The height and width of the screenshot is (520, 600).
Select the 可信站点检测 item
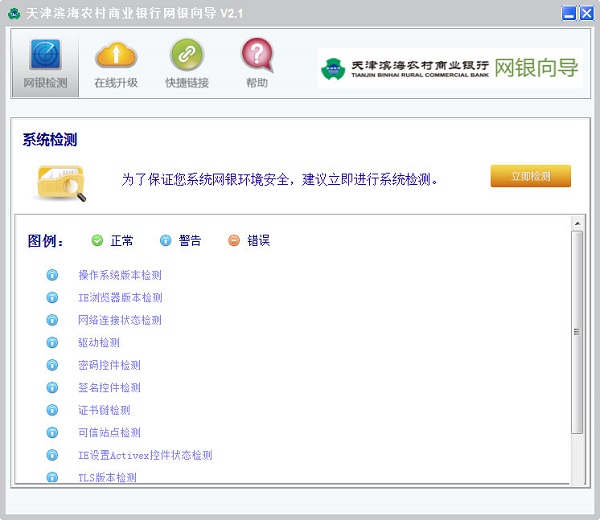click(109, 433)
